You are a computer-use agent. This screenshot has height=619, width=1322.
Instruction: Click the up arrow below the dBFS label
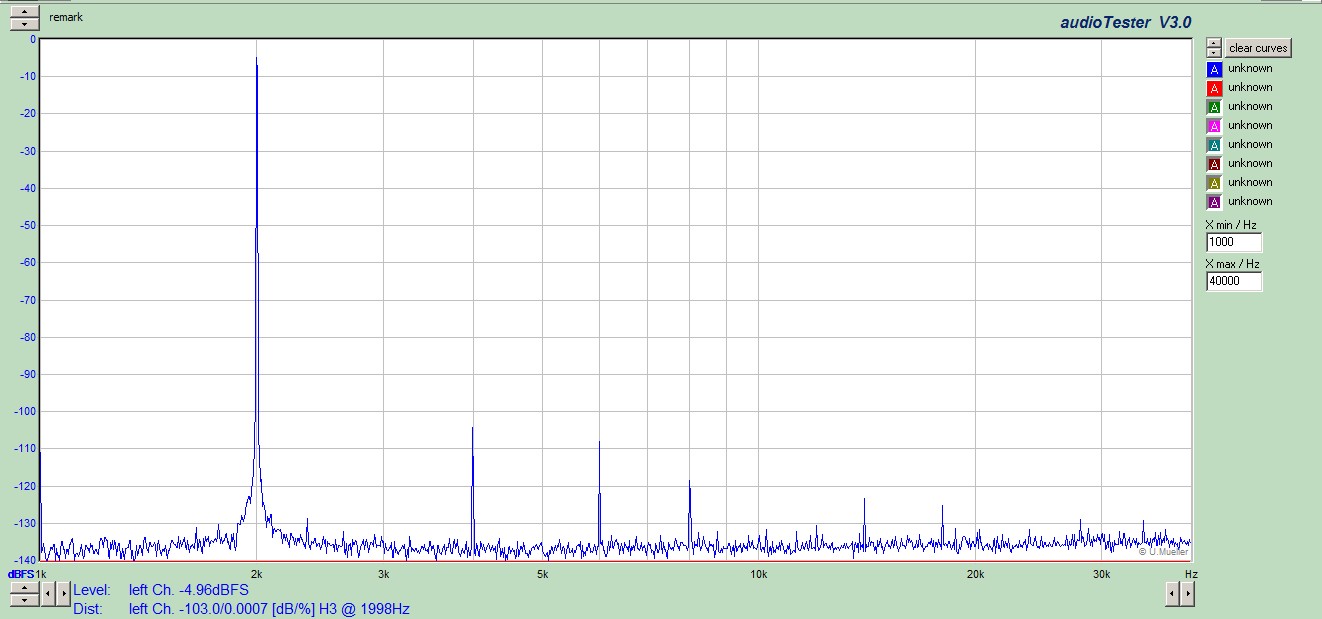point(25,588)
